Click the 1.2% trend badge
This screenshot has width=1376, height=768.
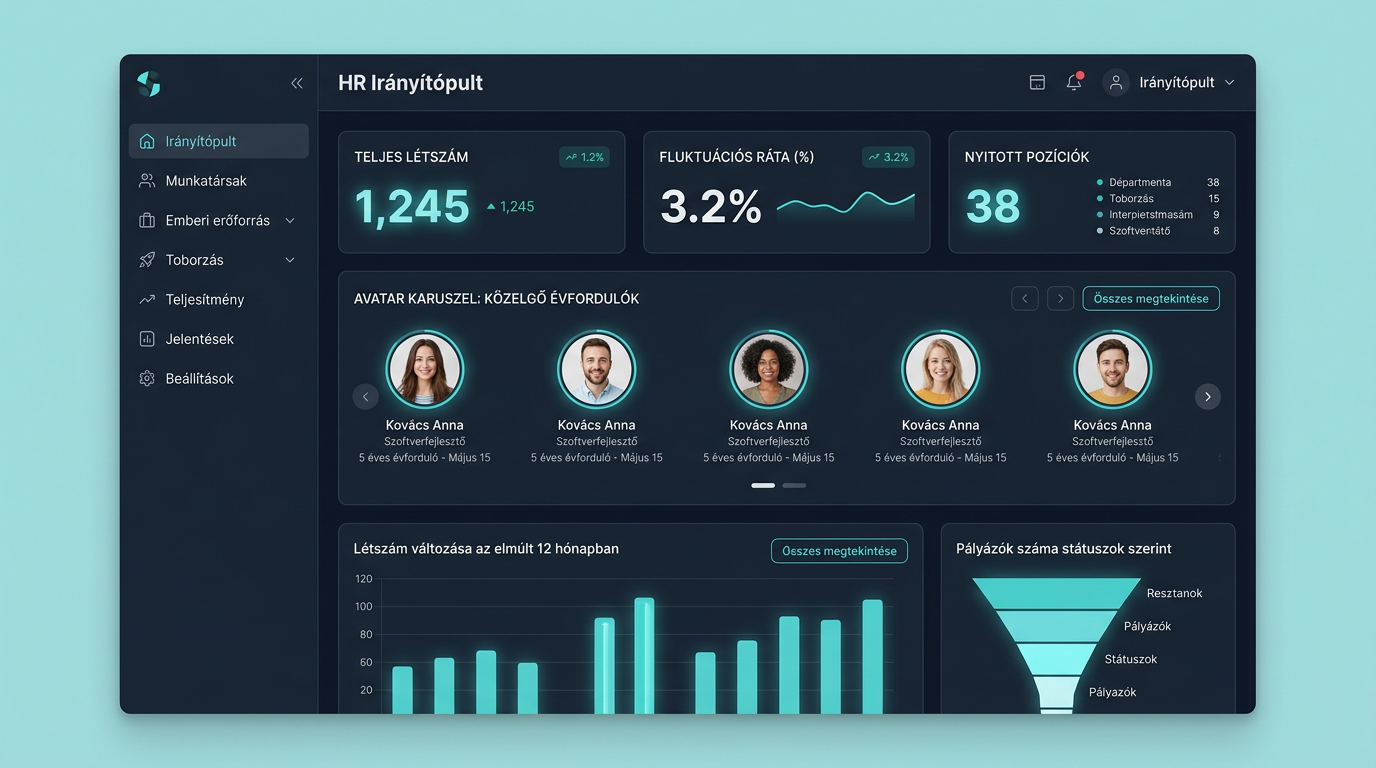point(585,157)
